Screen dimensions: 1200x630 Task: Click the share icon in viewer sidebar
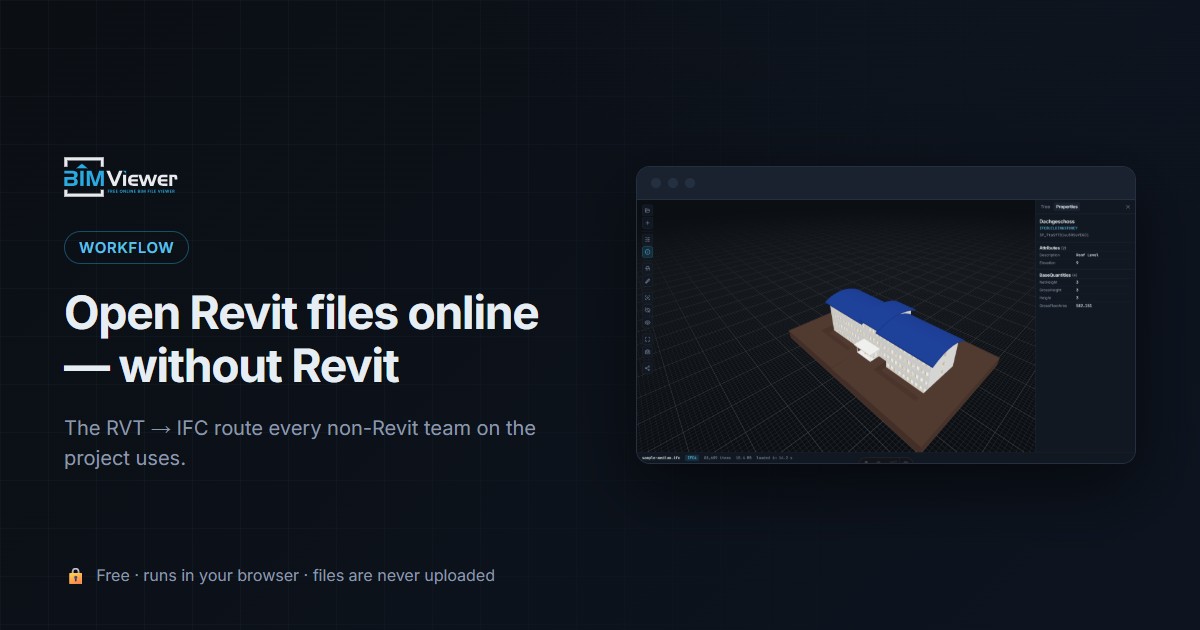pos(647,368)
